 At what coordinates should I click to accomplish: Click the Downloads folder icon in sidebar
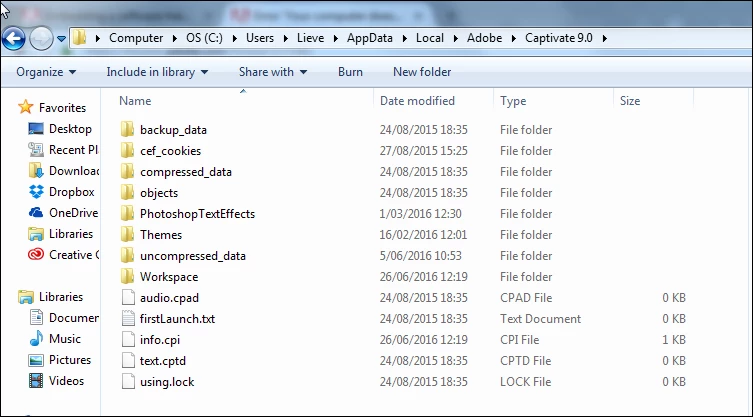(x=36, y=171)
